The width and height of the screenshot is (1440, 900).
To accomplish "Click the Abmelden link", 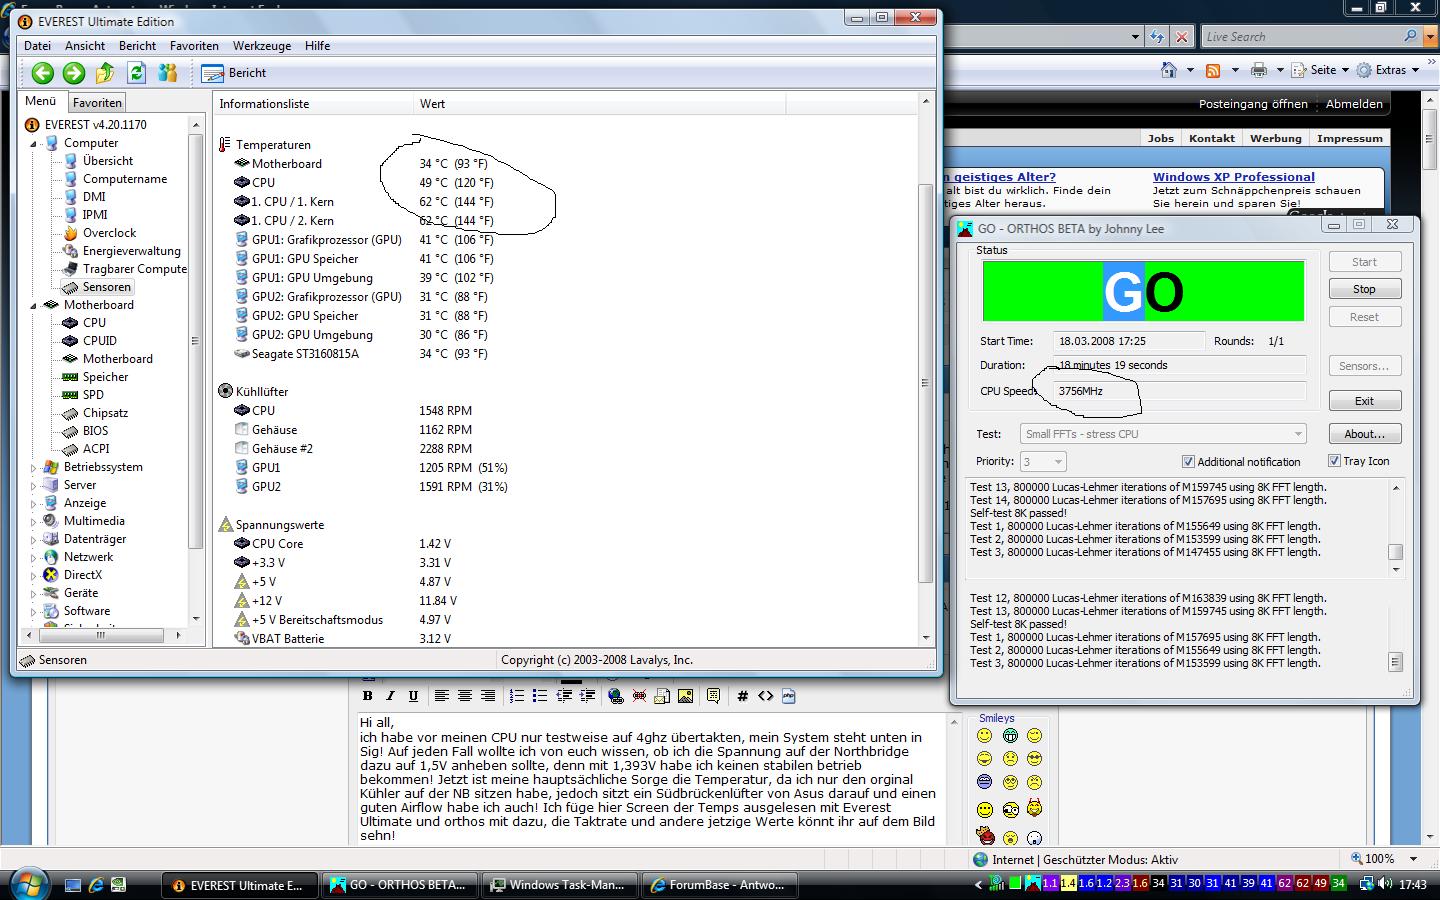I will [x=1355, y=104].
